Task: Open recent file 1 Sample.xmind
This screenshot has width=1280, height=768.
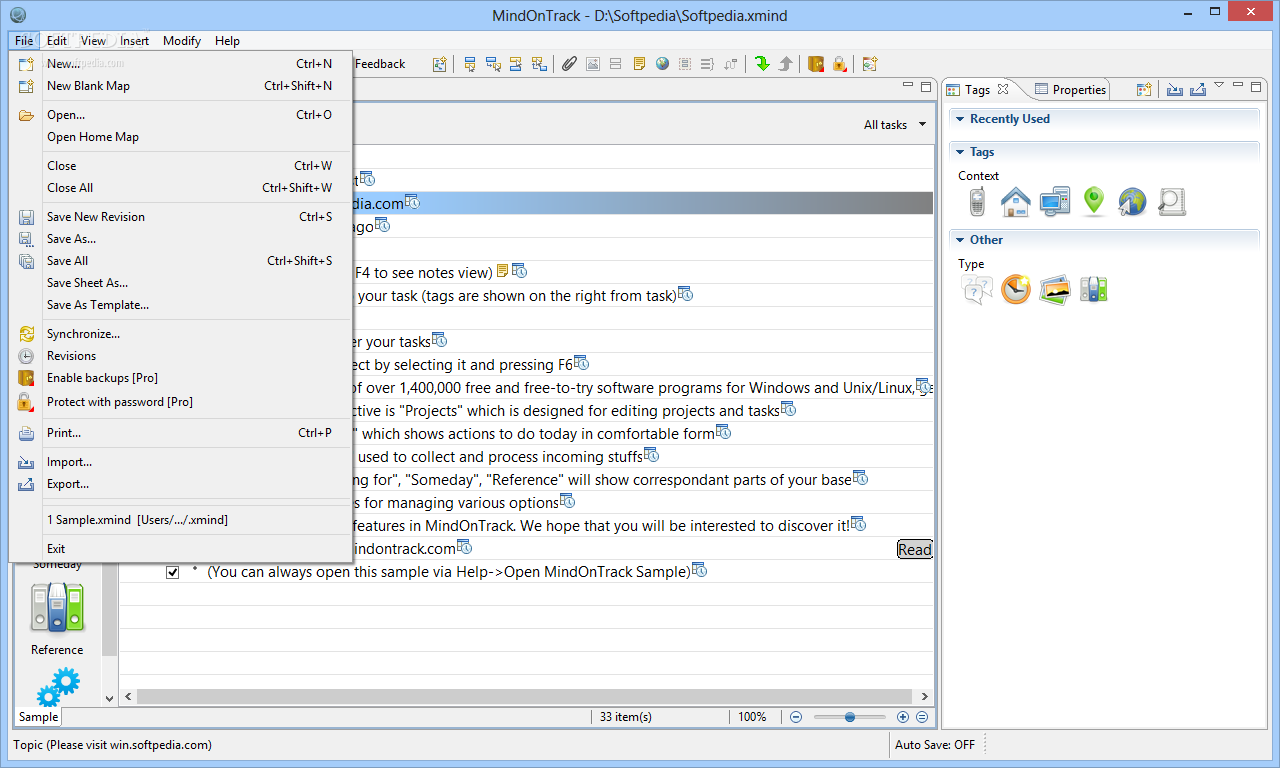Action: 181,520
